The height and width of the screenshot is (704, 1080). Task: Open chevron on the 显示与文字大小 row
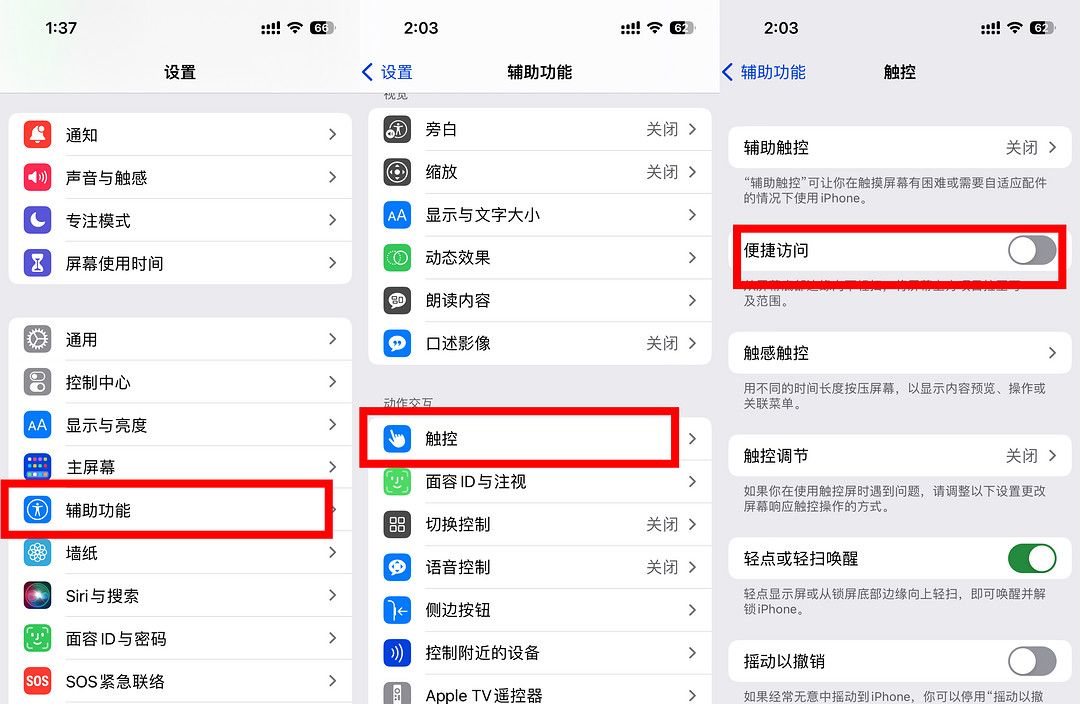tap(692, 215)
